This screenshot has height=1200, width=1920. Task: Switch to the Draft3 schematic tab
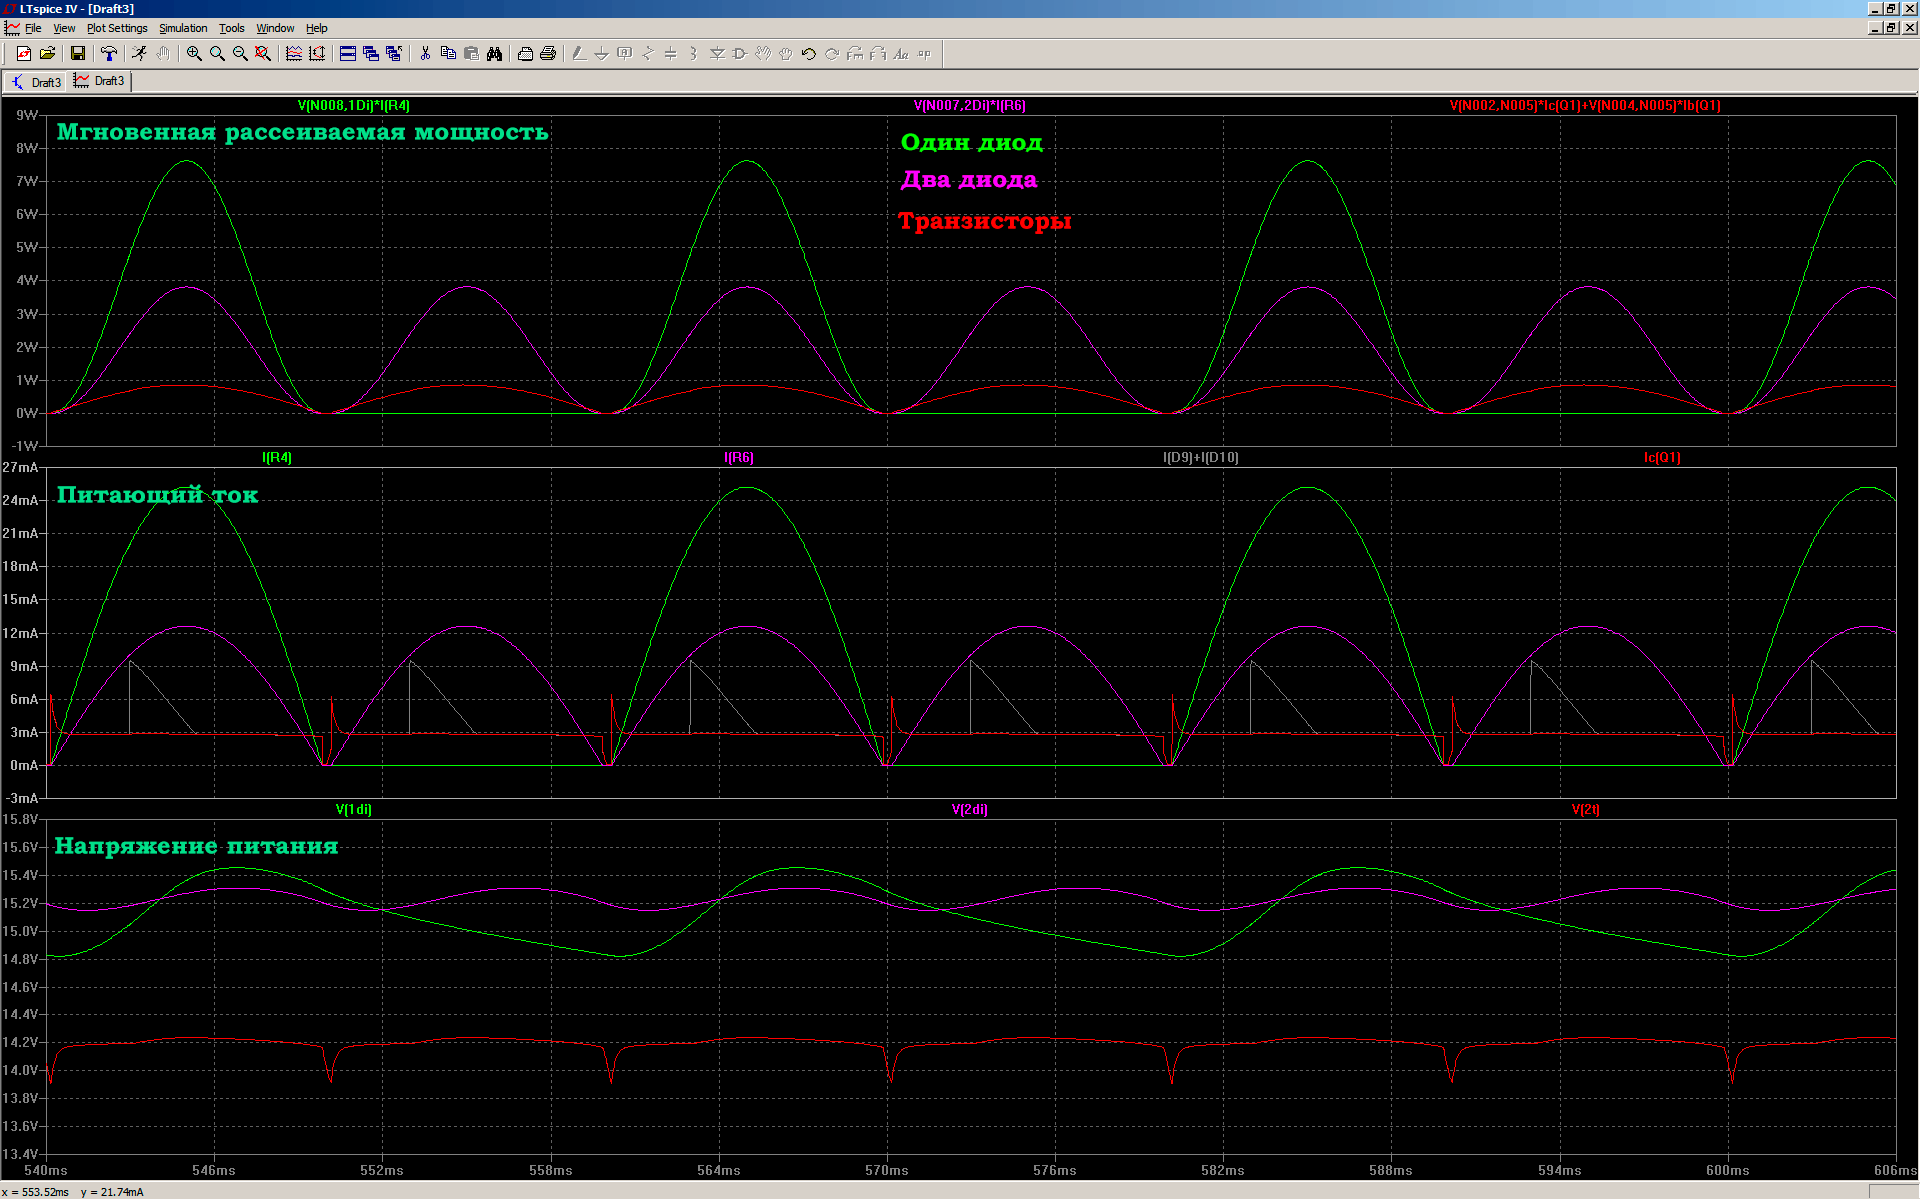36,82
